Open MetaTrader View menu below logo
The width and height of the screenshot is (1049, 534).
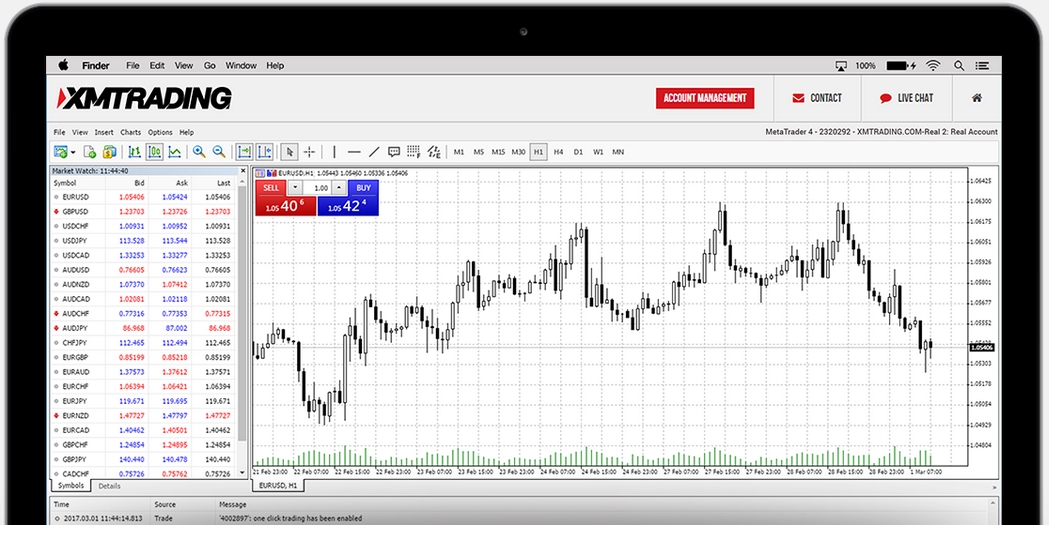[80, 132]
